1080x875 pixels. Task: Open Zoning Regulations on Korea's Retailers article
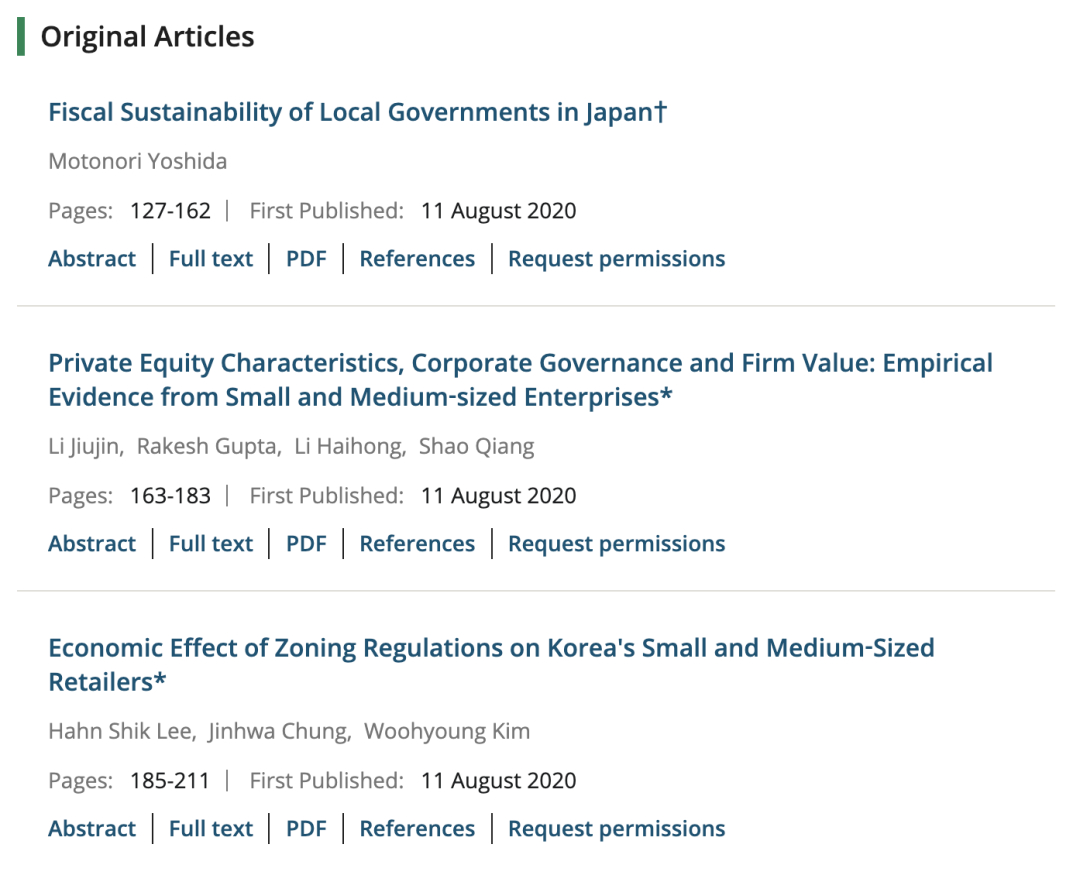(491, 648)
